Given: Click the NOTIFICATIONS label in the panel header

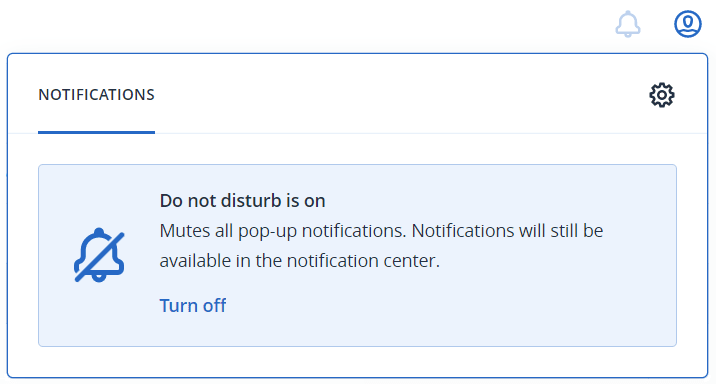Looking at the screenshot, I should [96, 95].
